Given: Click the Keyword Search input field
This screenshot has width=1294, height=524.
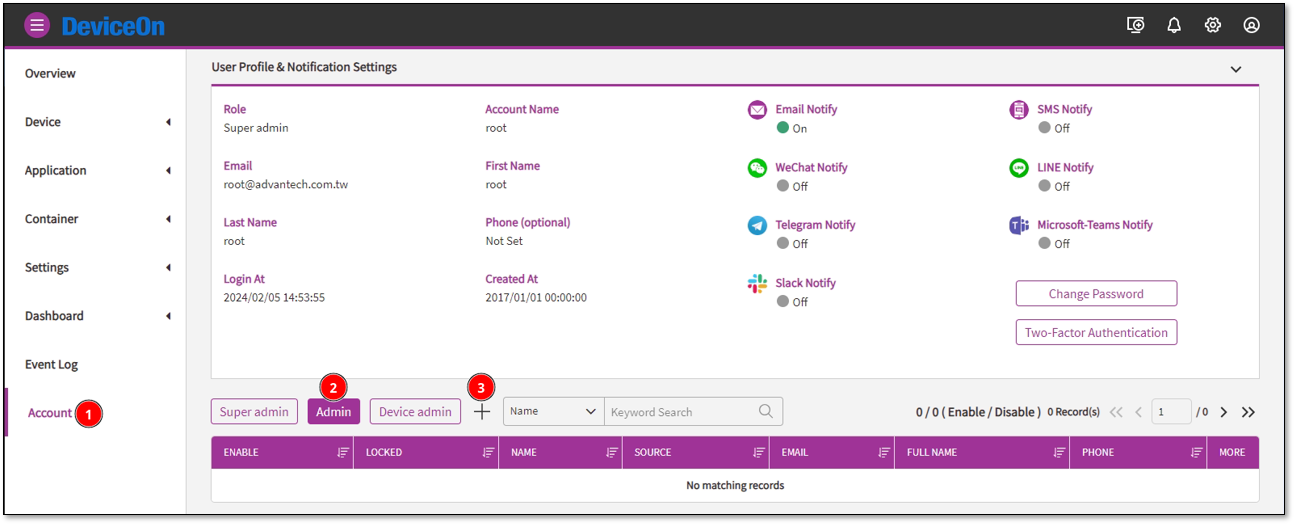Looking at the screenshot, I should click(x=680, y=412).
